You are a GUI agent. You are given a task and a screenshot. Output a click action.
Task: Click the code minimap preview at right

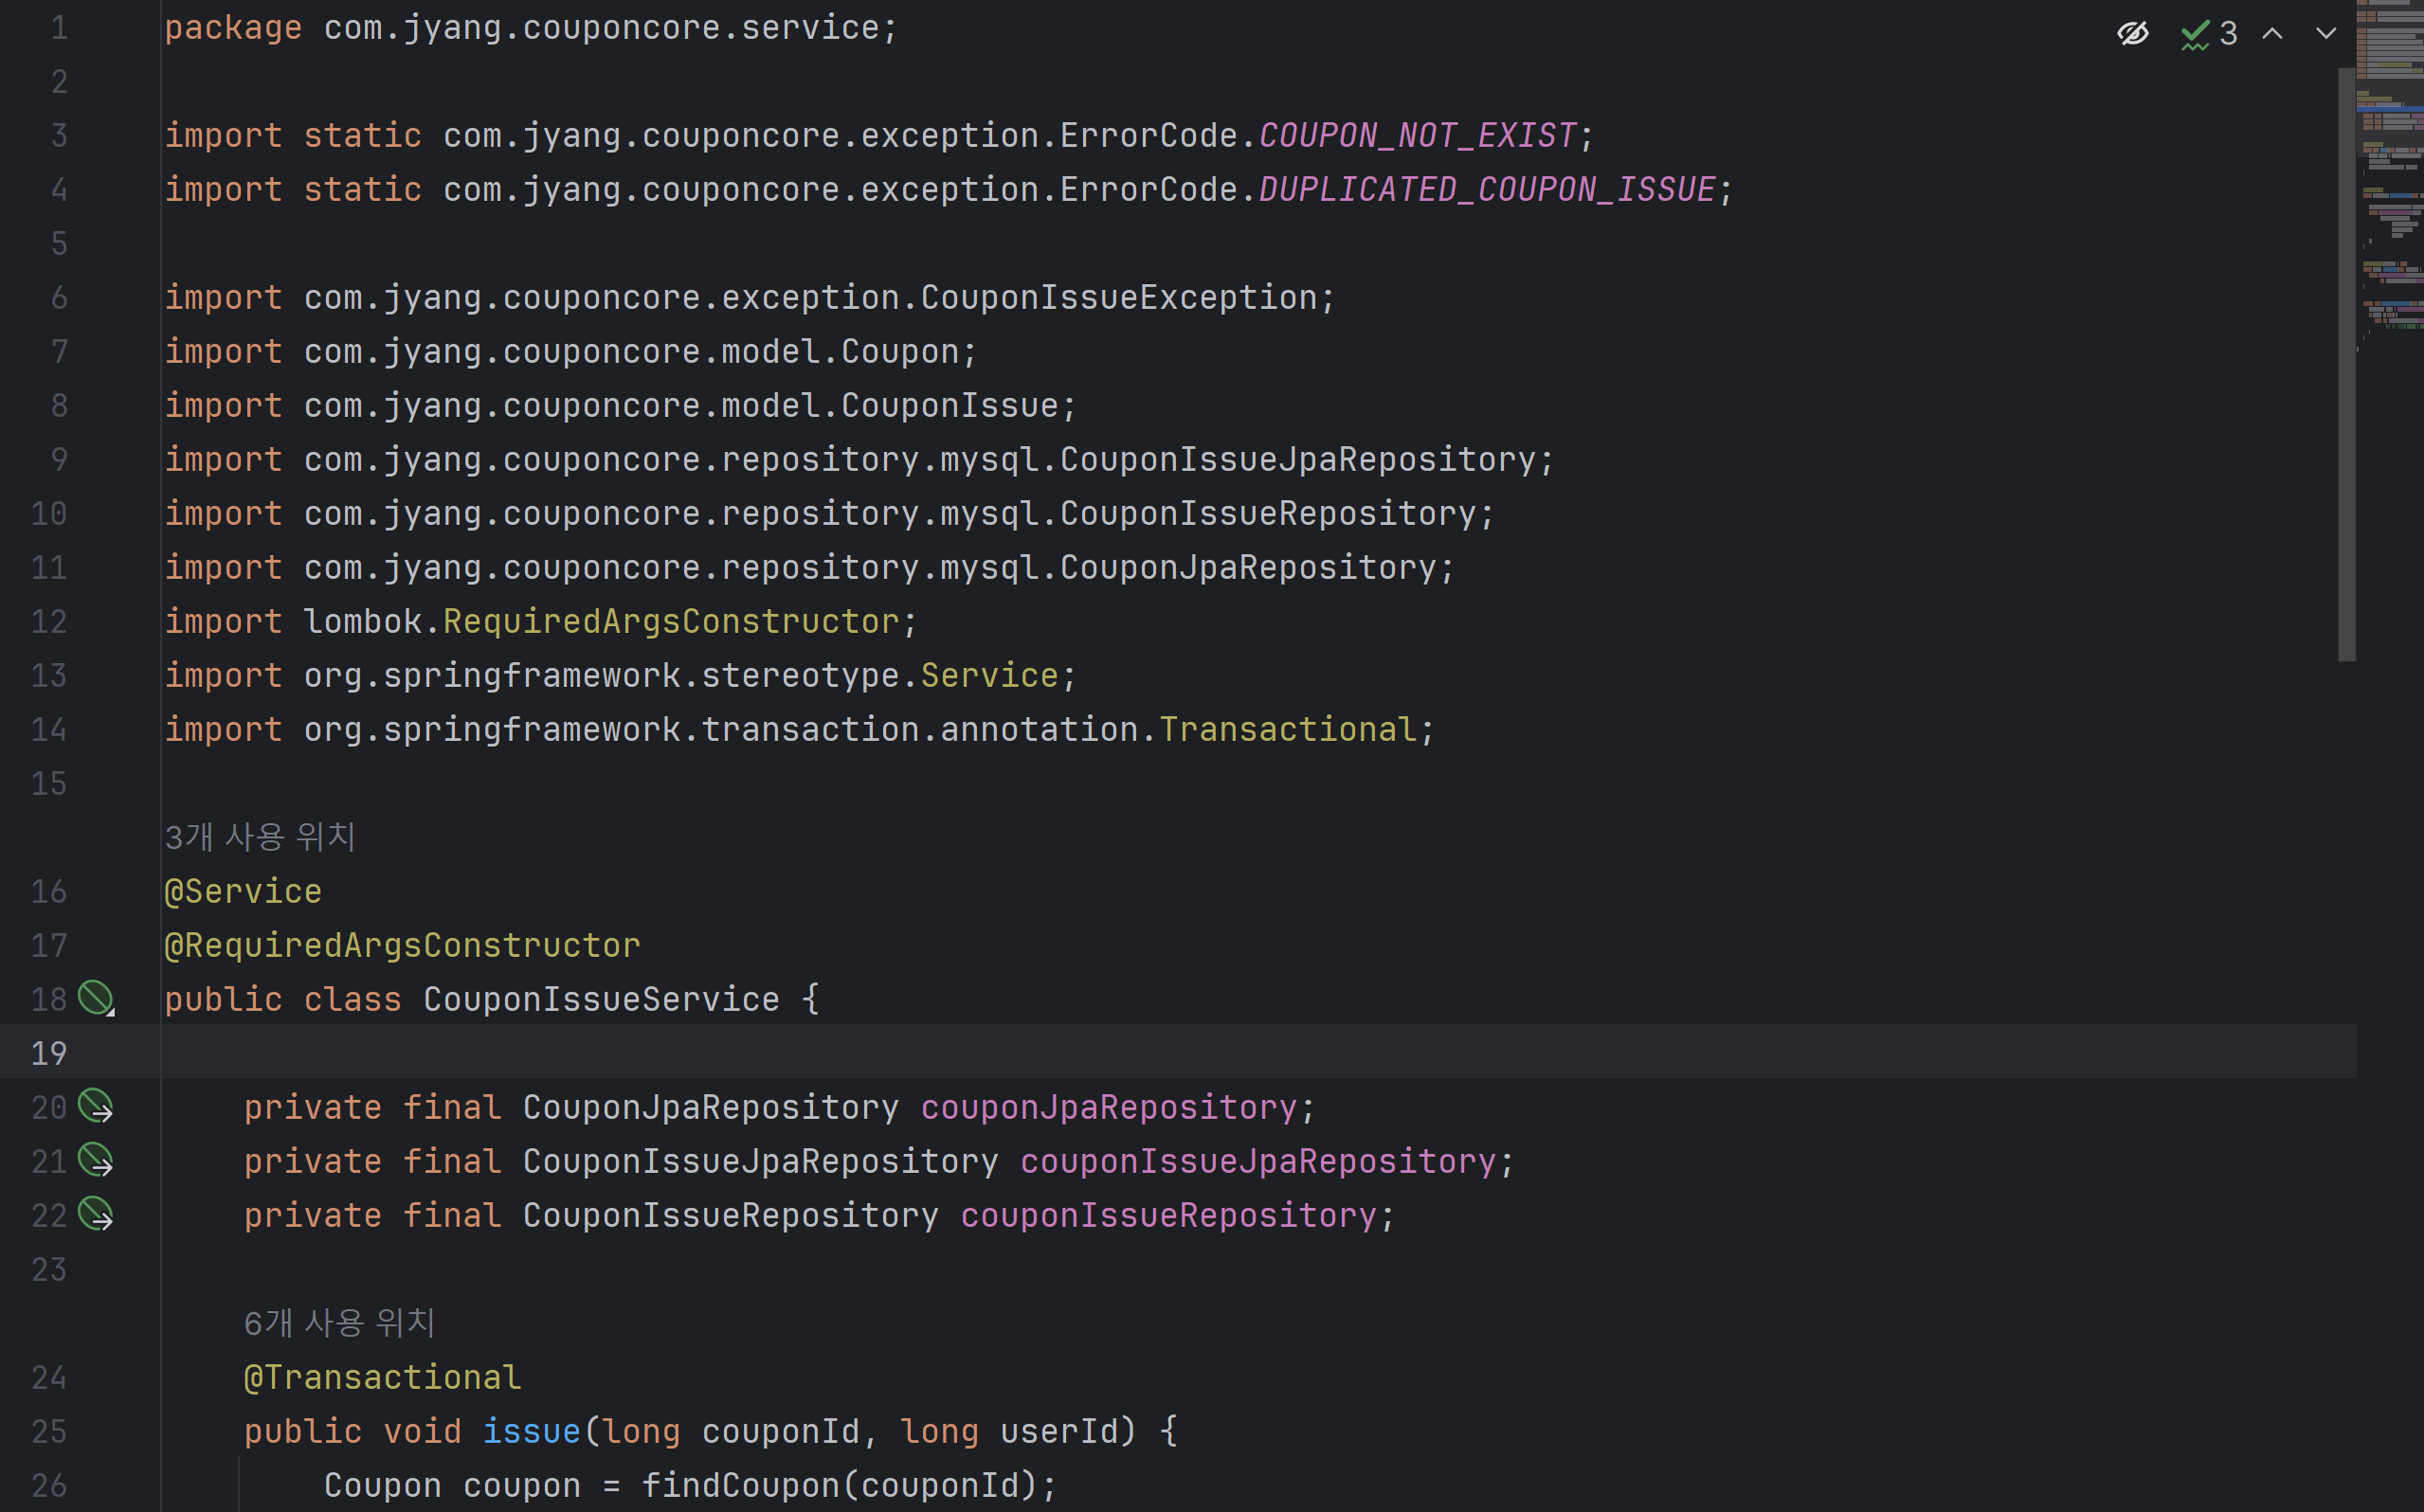tap(2390, 180)
